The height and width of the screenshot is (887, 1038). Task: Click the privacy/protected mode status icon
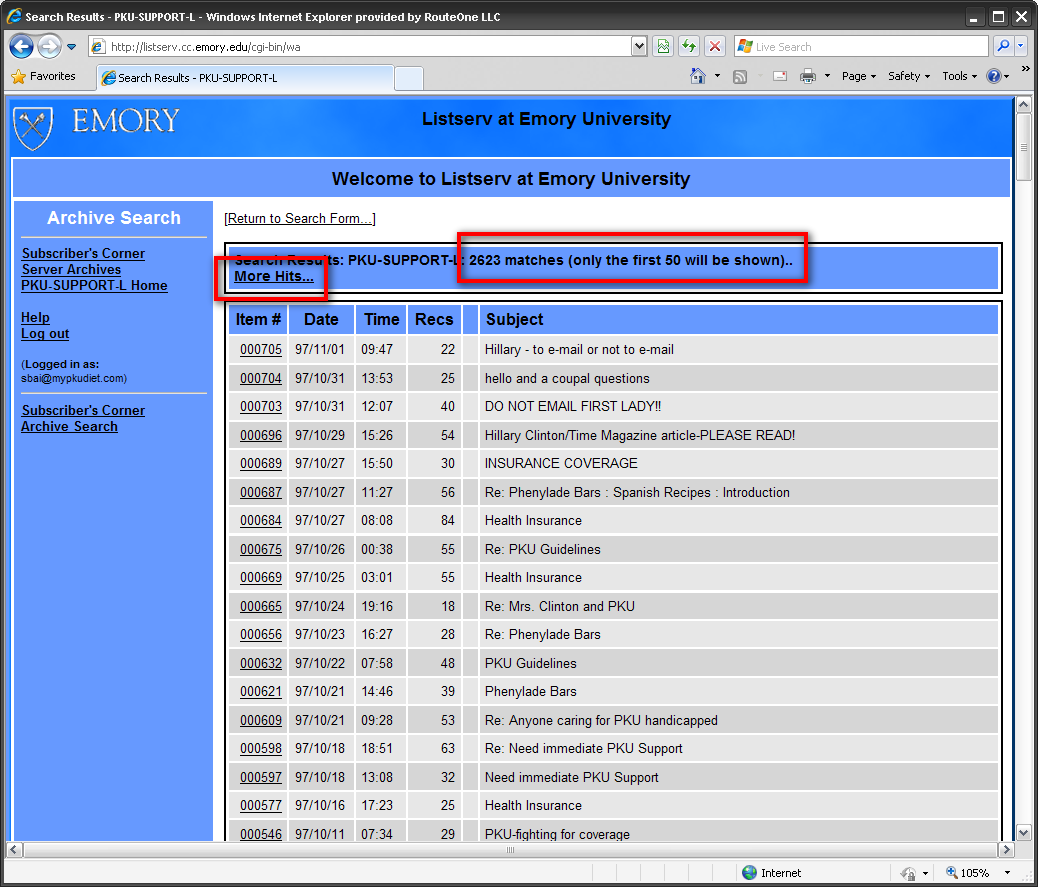[x=908, y=873]
